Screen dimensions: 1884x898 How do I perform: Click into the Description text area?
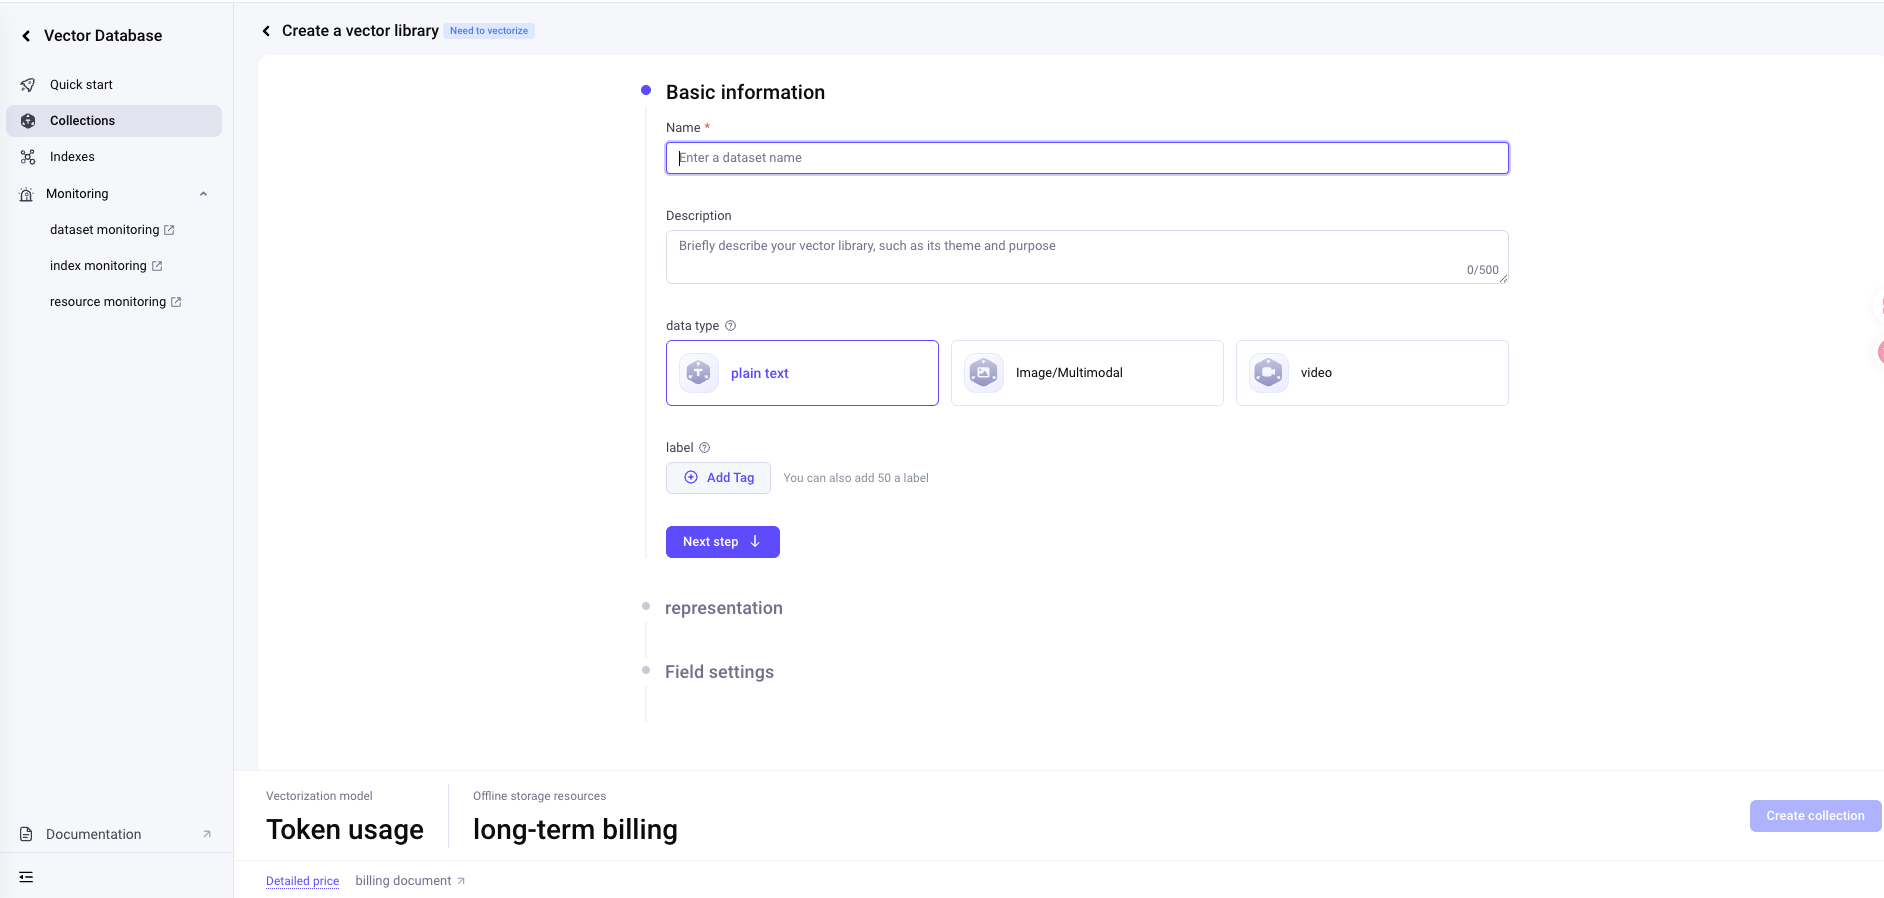tap(1087, 257)
